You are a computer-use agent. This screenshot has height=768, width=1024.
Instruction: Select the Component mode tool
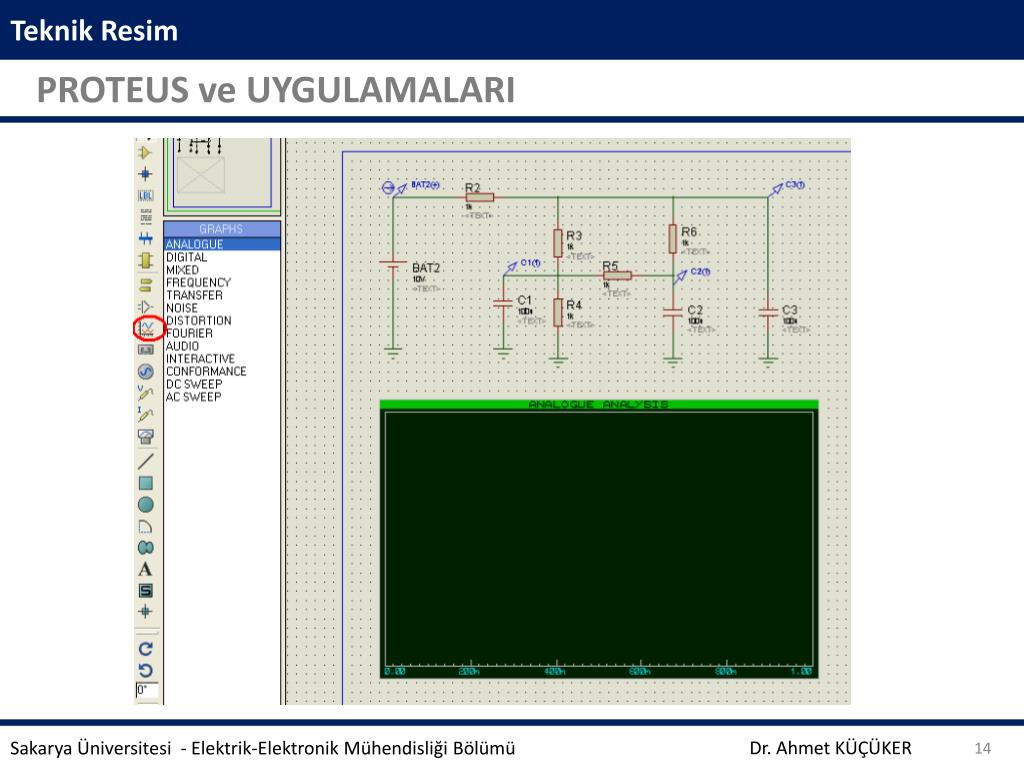[x=145, y=153]
